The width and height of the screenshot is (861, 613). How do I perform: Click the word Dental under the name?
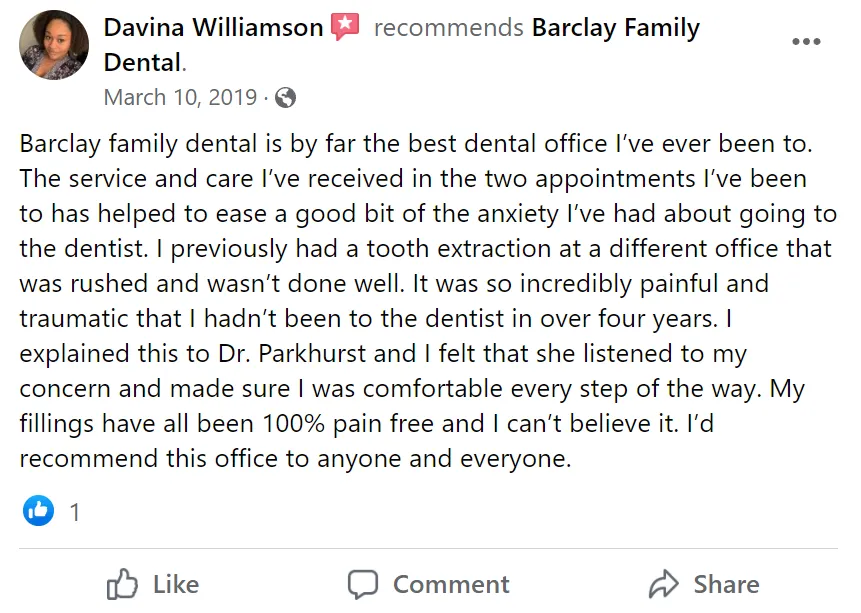[143, 62]
